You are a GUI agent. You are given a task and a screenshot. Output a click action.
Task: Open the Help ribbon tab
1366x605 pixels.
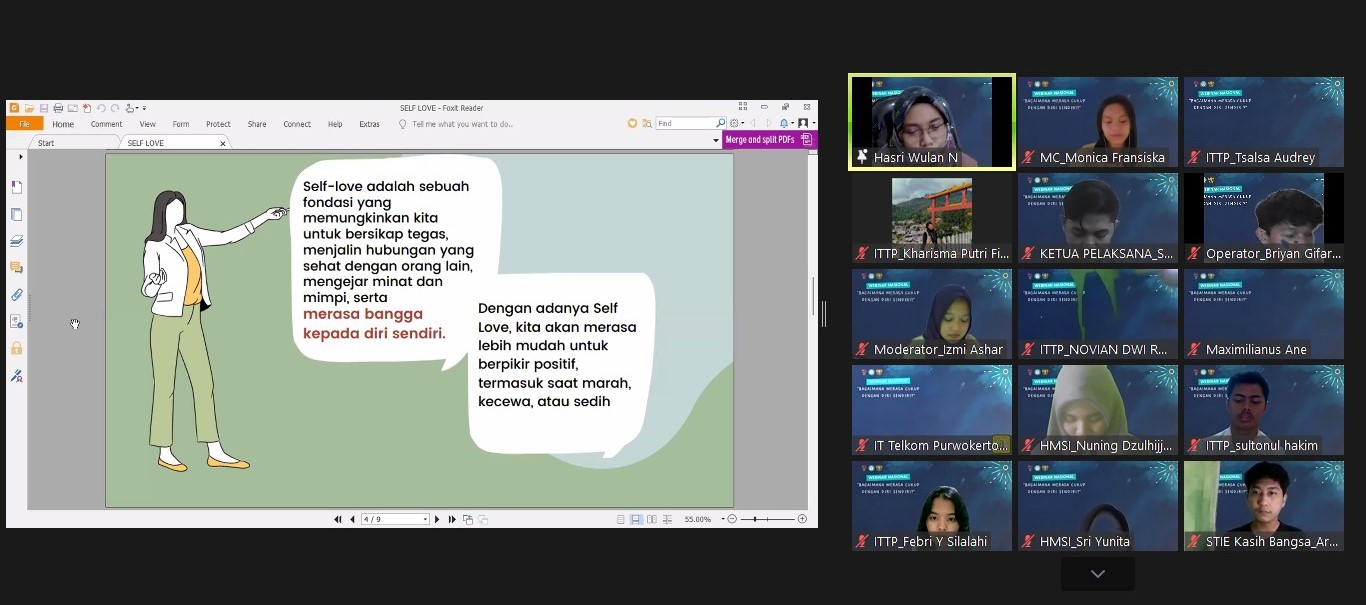point(335,124)
